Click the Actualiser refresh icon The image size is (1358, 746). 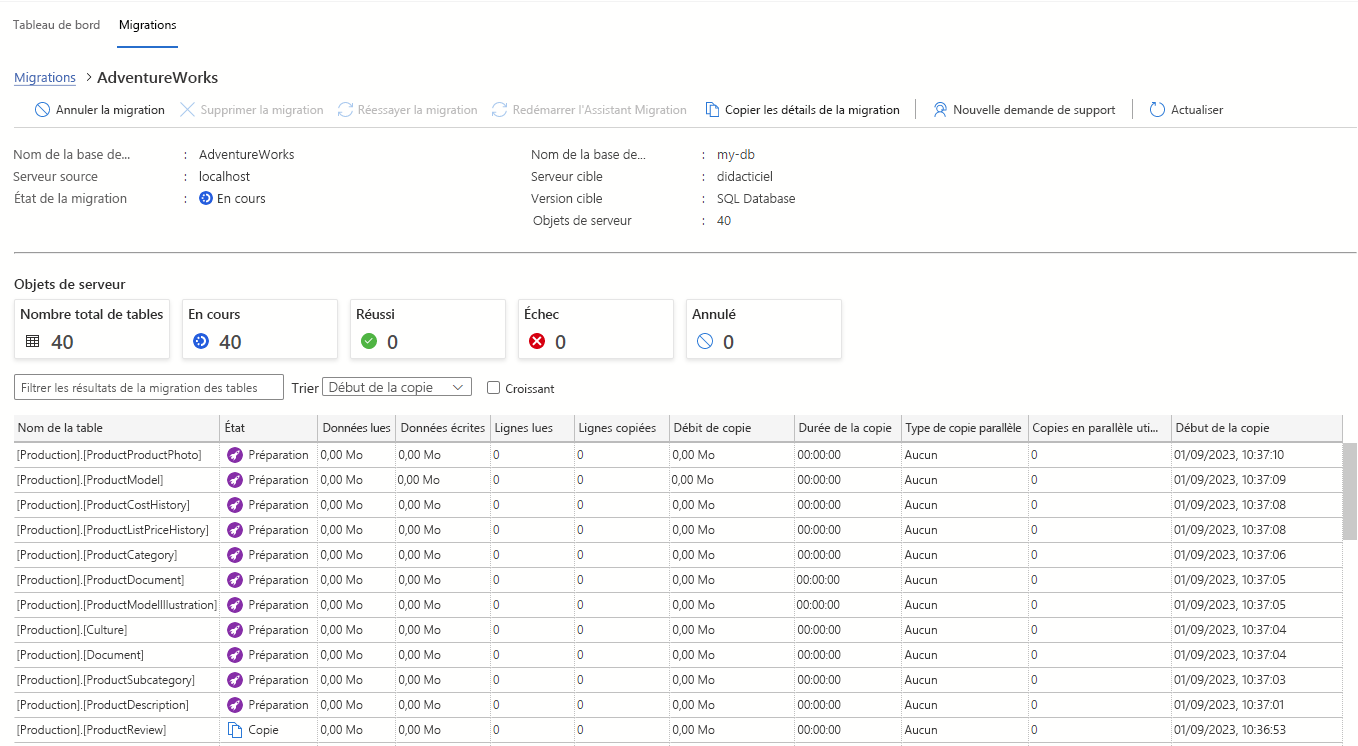tap(1157, 110)
